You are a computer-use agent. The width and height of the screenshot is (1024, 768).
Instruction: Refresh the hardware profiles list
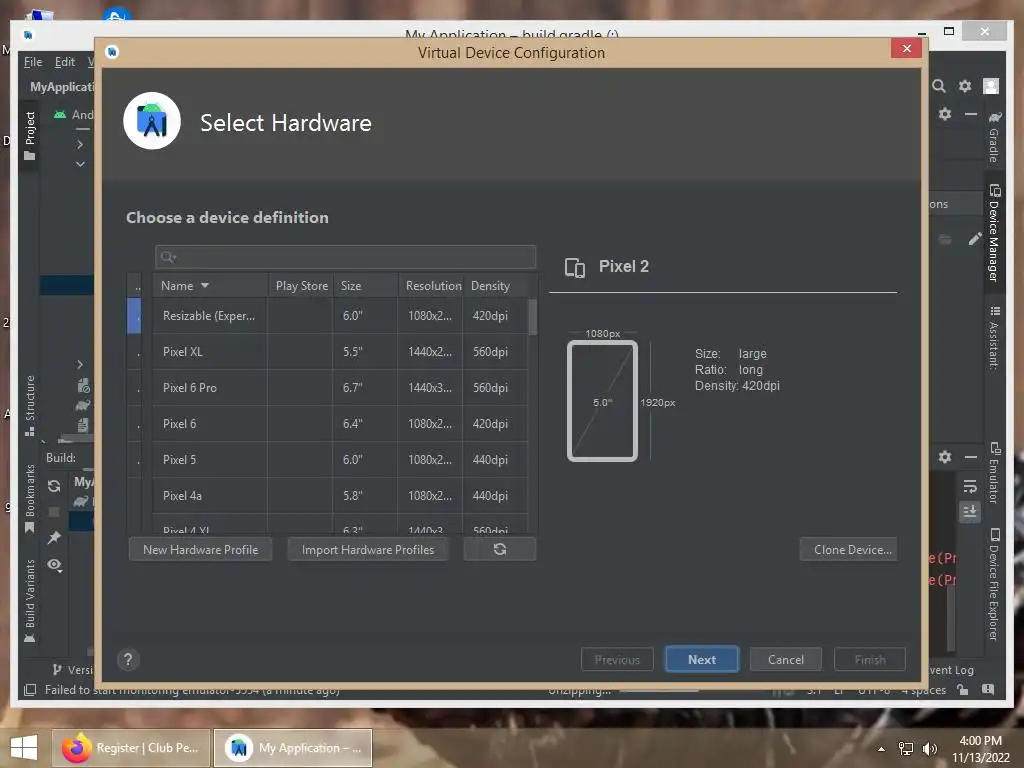500,549
